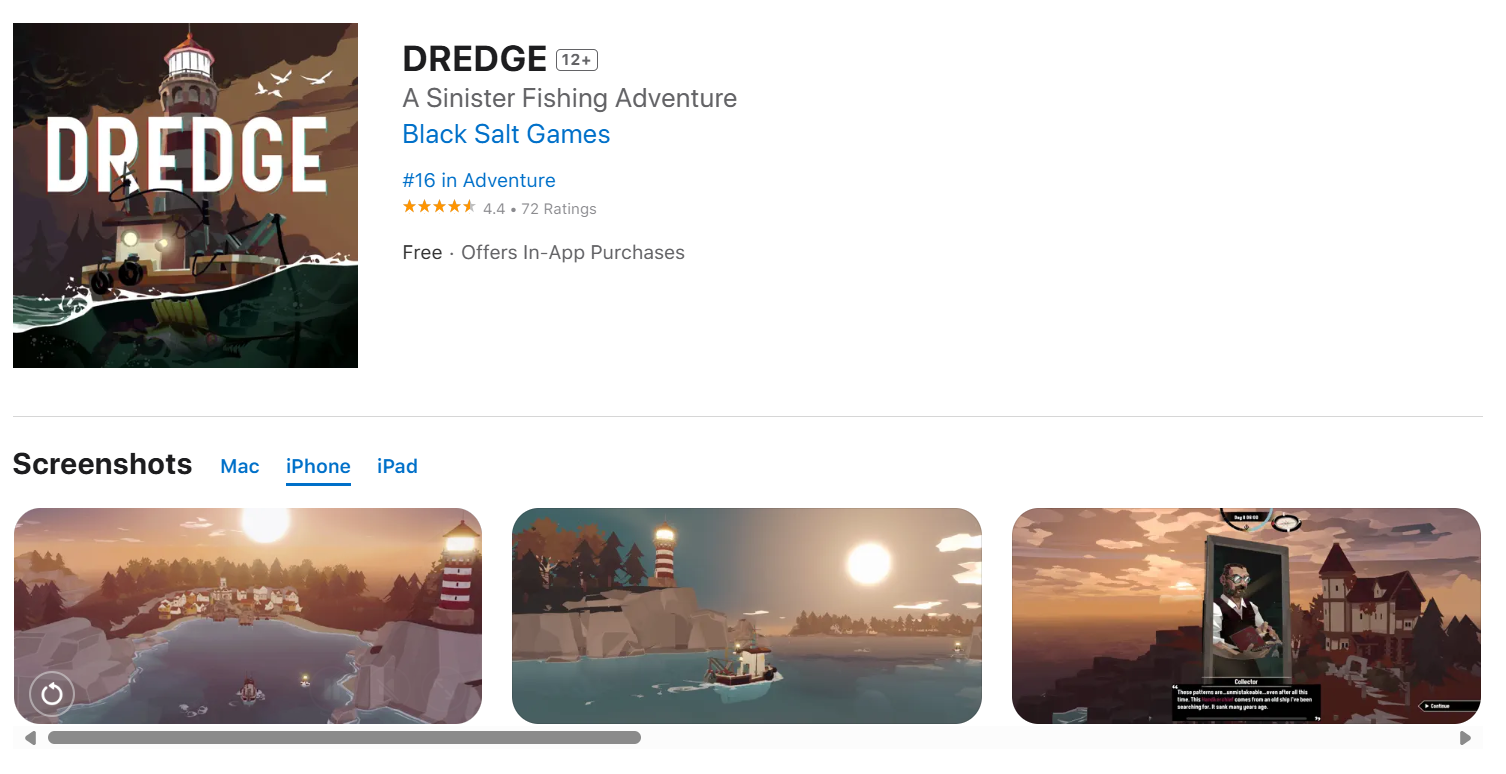This screenshot has height=774, width=1506.
Task: Click the DREDGE app title heading
Action: [x=475, y=59]
